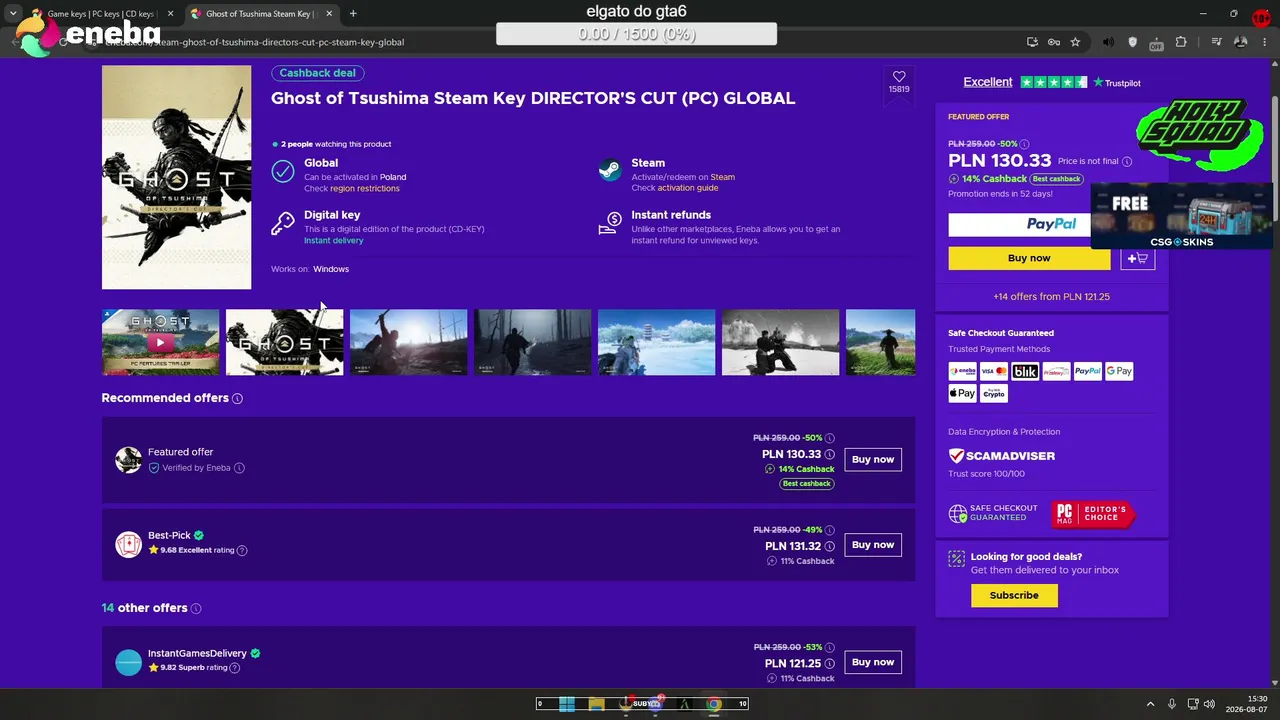Click the Eneba logo

tap(88, 34)
